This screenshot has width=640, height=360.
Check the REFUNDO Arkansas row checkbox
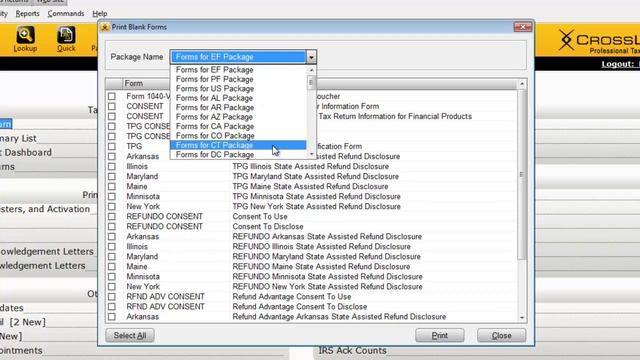(x=111, y=236)
